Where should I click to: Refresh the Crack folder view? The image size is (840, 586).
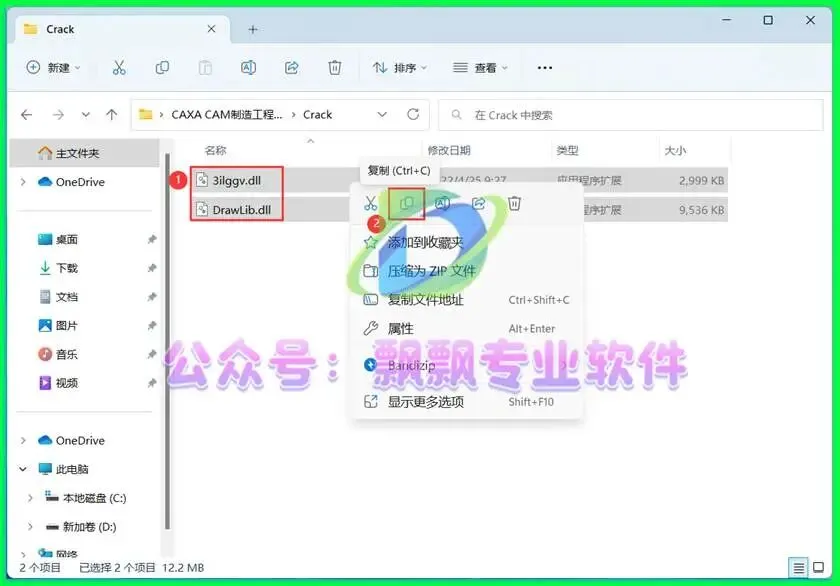413,114
